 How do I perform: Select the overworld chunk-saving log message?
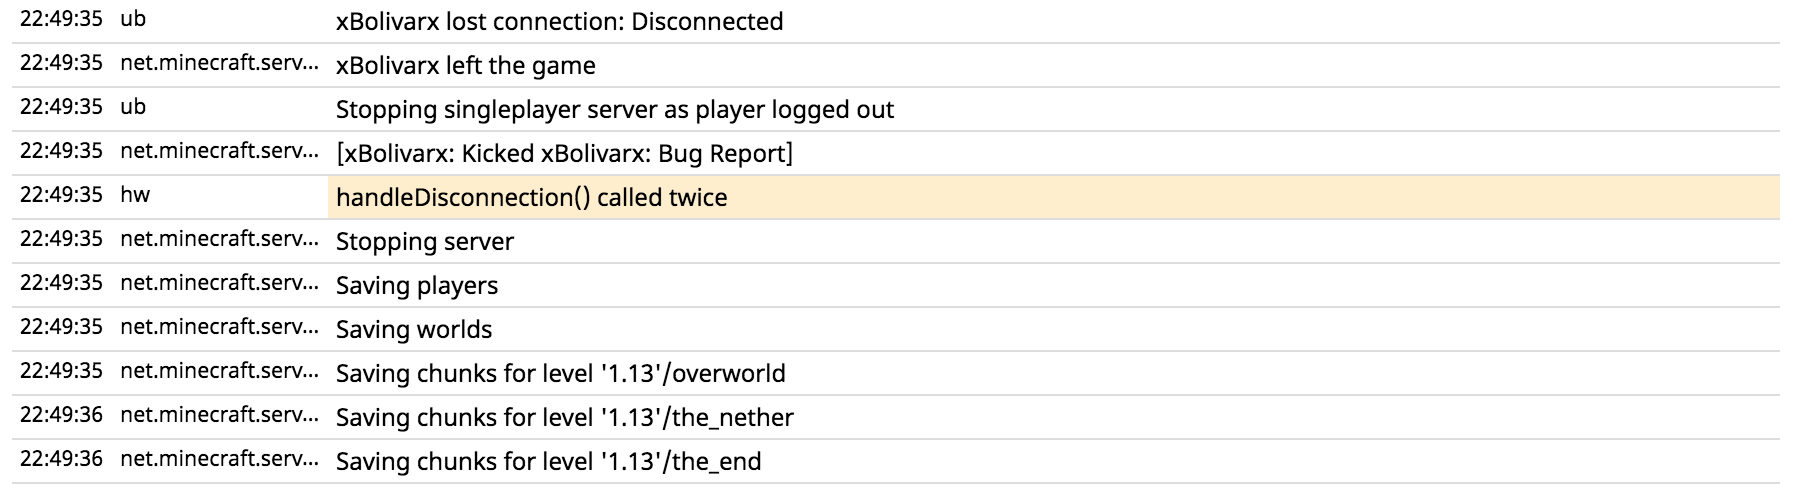point(560,373)
